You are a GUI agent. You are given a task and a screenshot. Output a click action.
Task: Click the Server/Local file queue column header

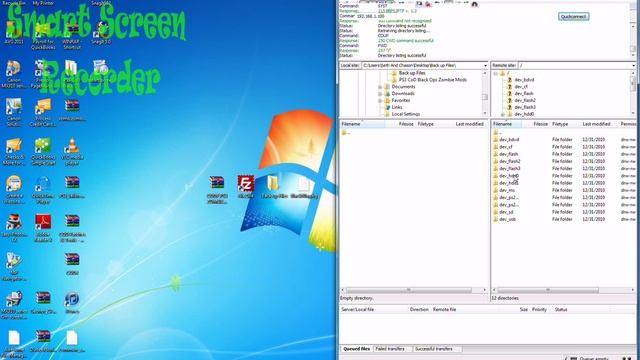(358, 310)
